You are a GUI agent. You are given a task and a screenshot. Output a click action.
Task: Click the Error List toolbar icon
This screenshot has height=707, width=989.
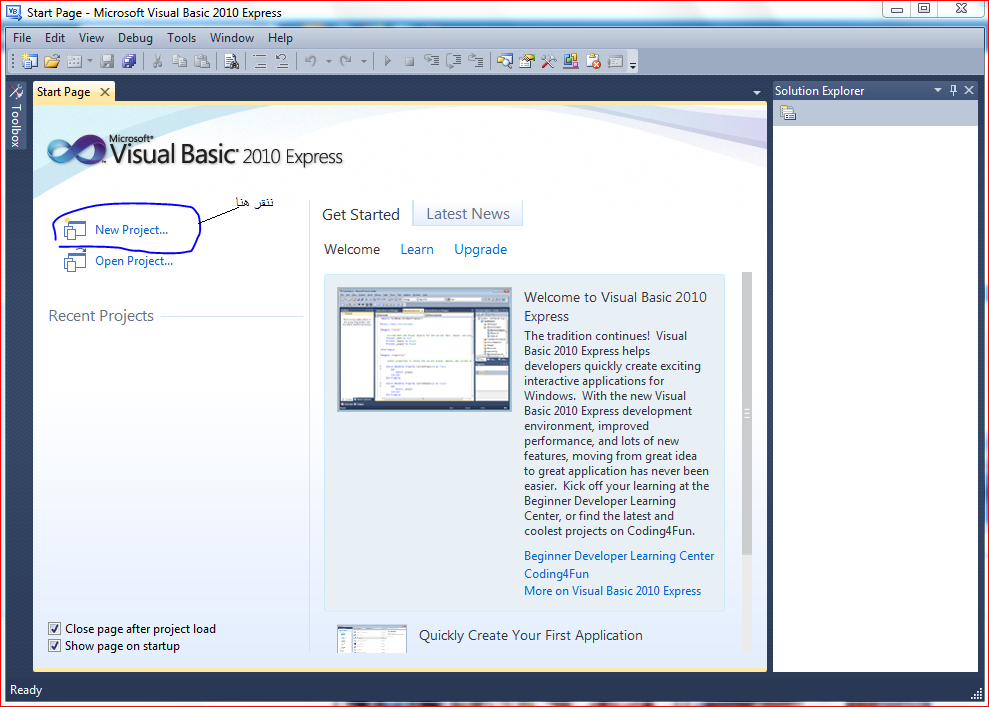(594, 61)
